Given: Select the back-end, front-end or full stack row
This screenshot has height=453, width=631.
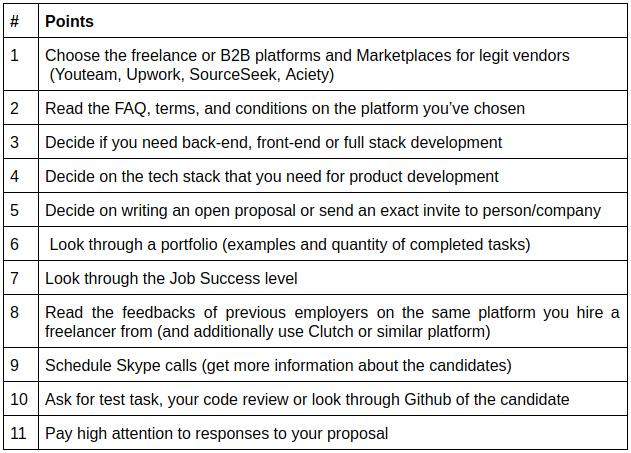Looking at the screenshot, I should click(273, 142).
